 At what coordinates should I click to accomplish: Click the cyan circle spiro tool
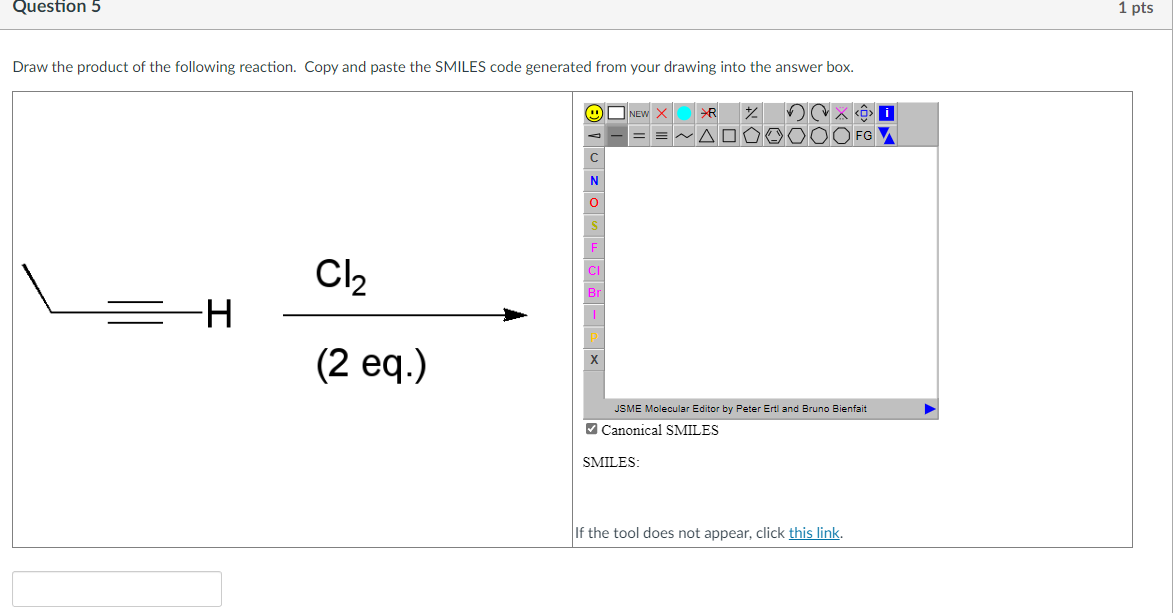pos(683,113)
